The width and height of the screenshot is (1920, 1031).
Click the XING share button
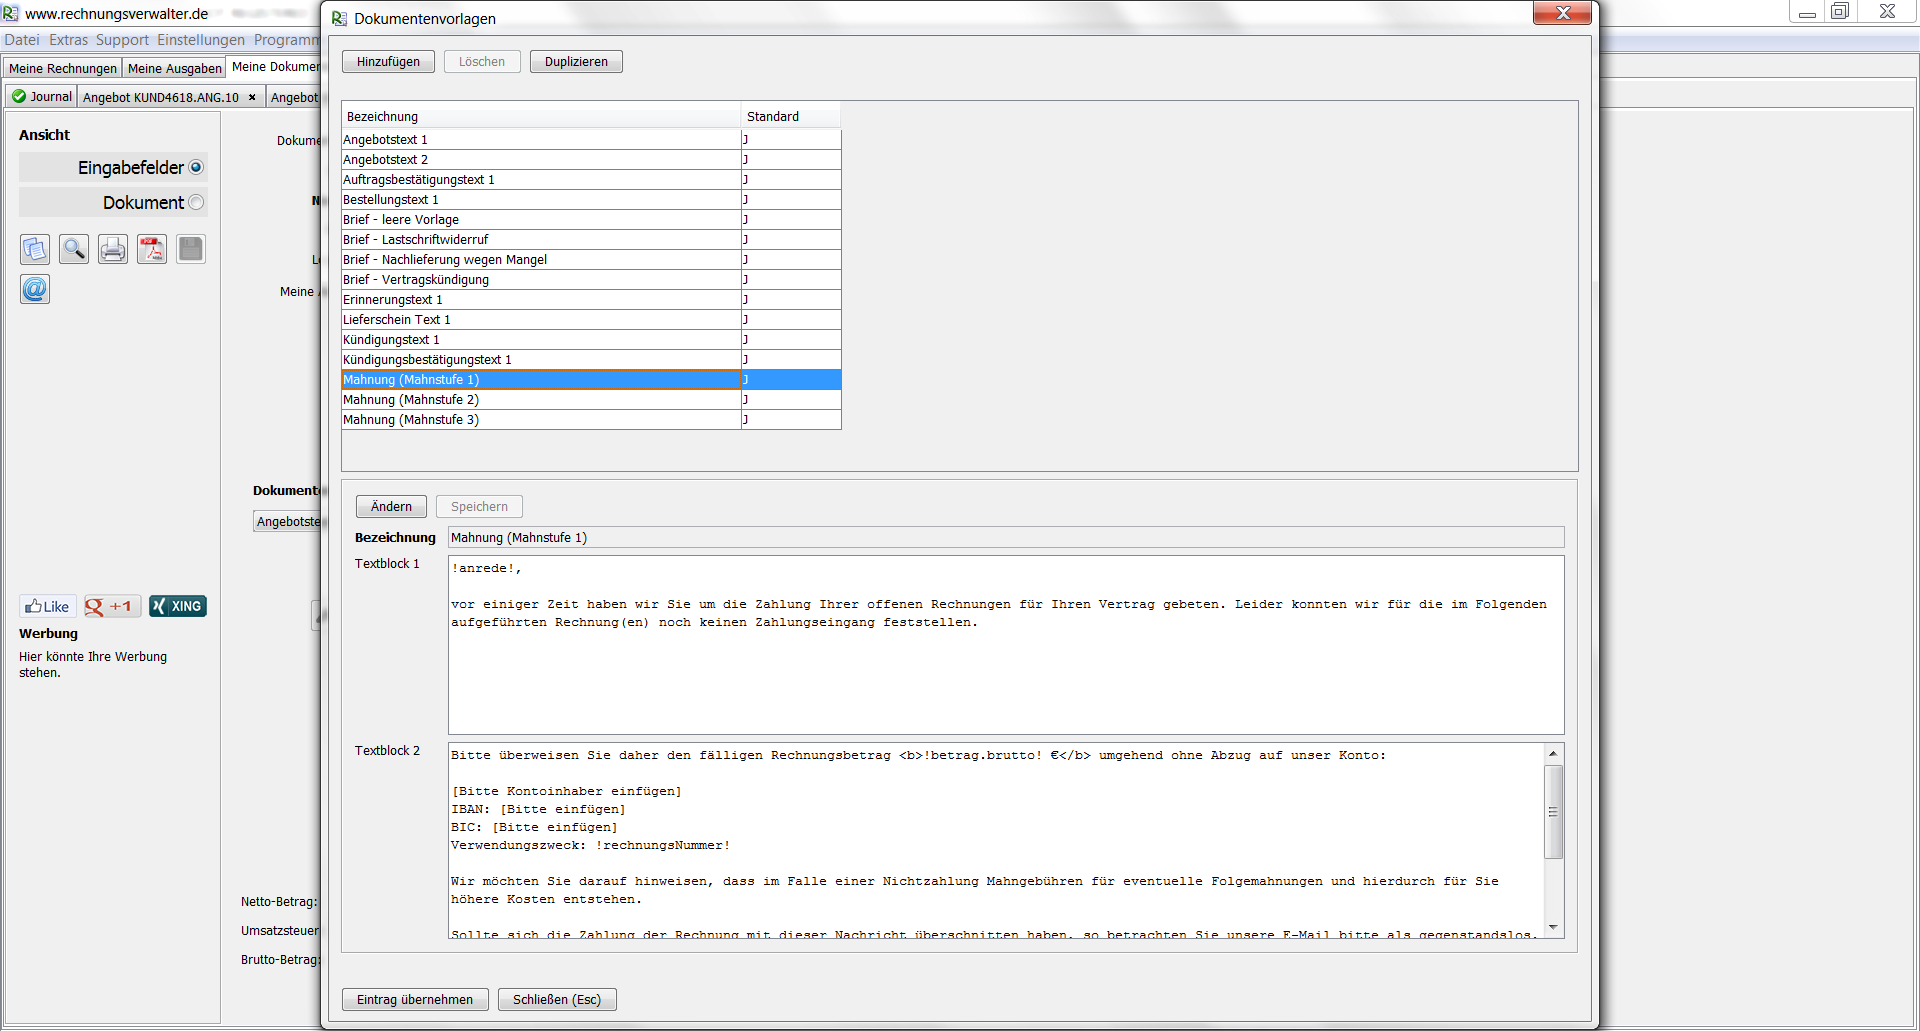pyautogui.click(x=178, y=606)
